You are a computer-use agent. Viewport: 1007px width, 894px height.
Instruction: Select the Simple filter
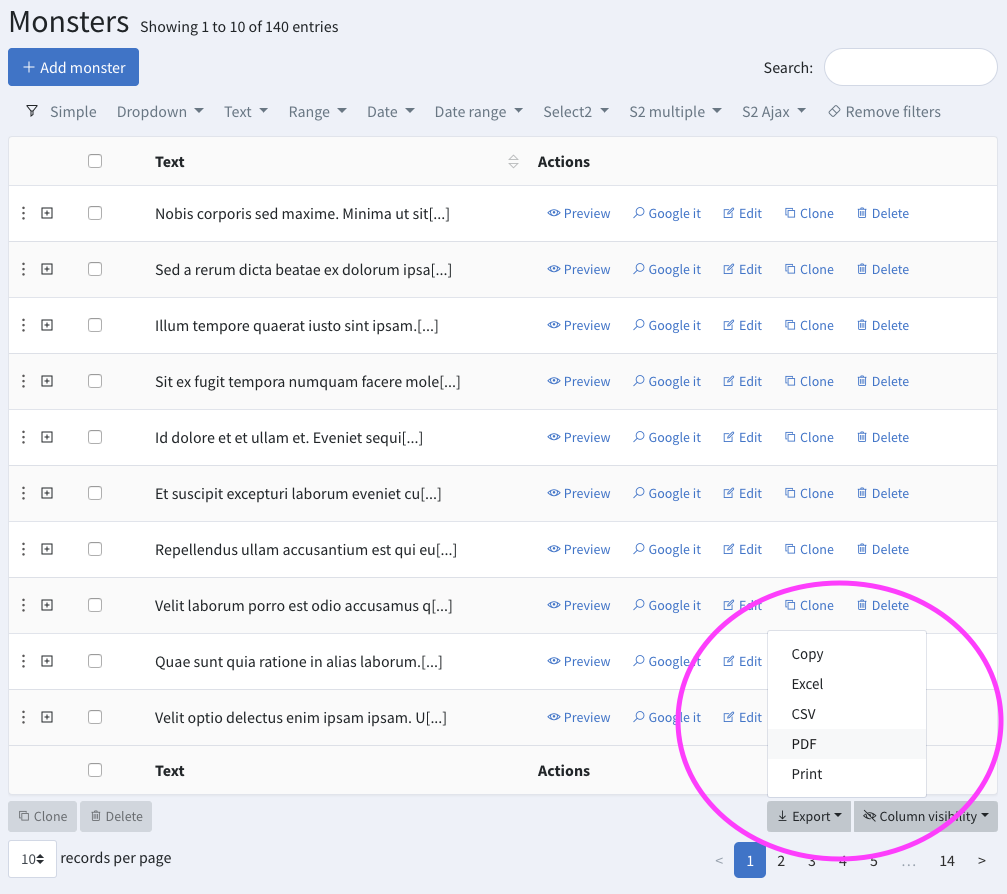[73, 112]
